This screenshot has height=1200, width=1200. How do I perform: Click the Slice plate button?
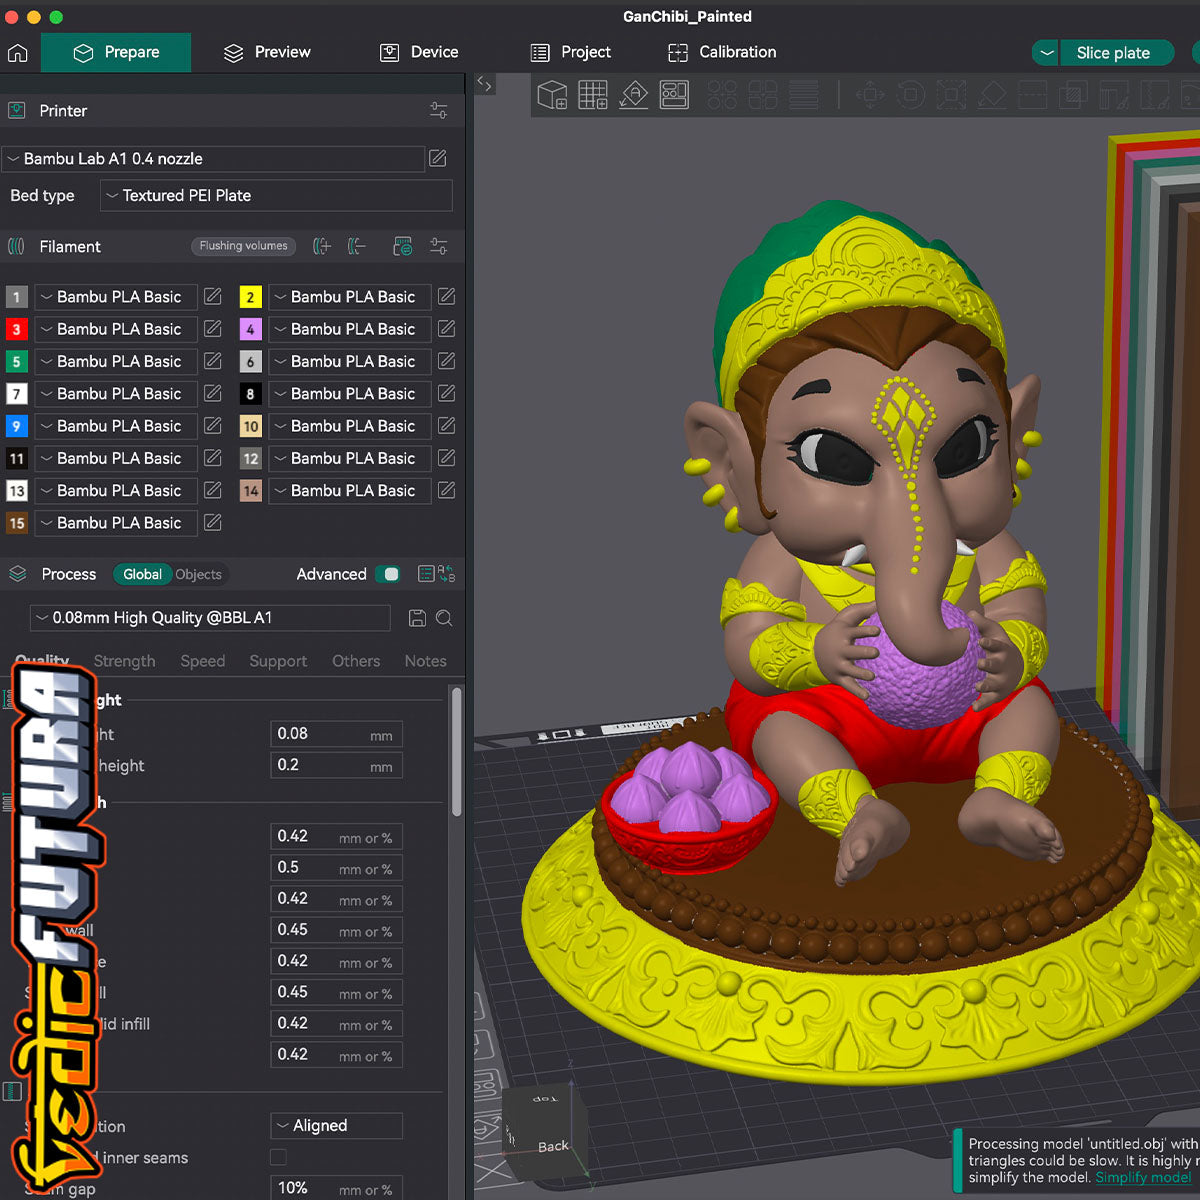pos(1112,53)
